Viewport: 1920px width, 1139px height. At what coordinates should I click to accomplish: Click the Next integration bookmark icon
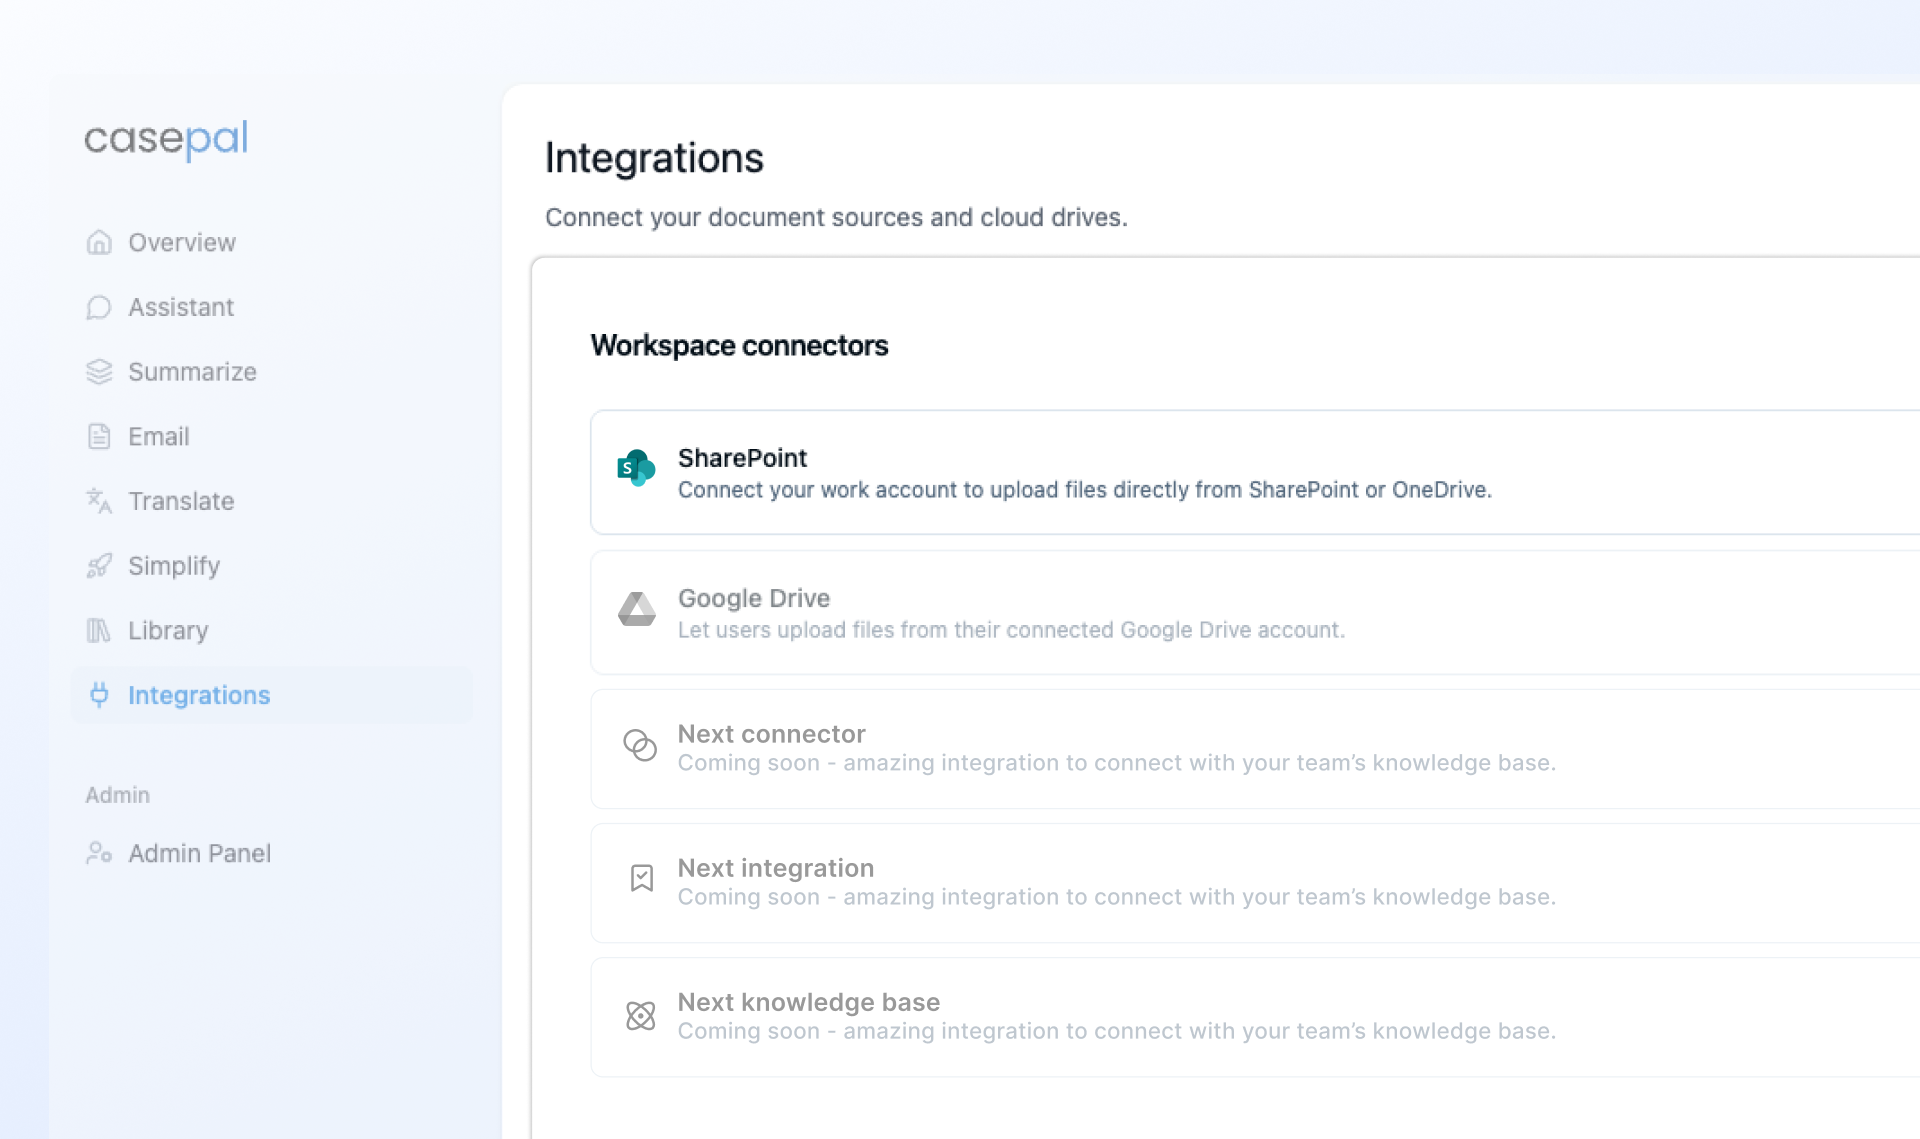pos(641,878)
